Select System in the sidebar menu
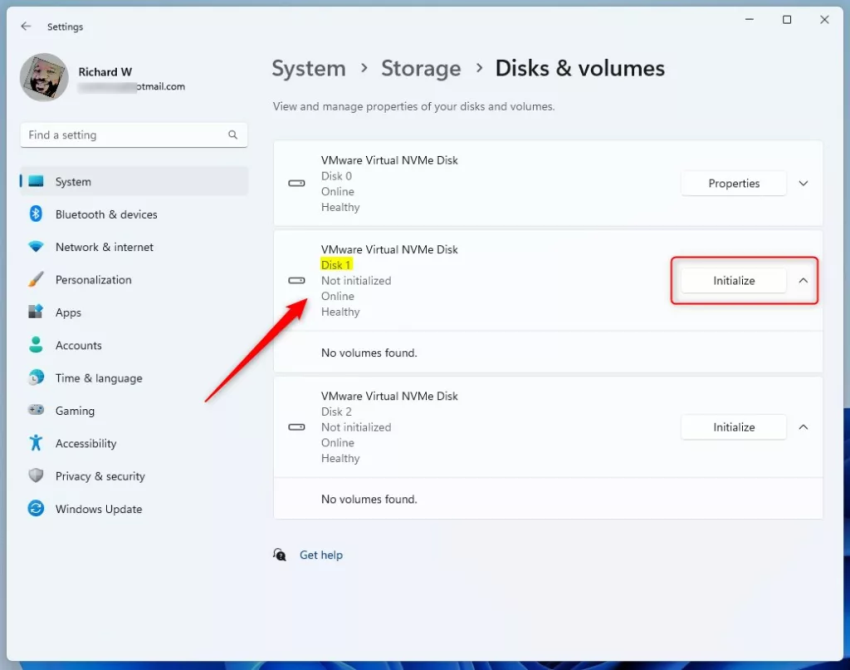850x670 pixels. click(x=73, y=182)
